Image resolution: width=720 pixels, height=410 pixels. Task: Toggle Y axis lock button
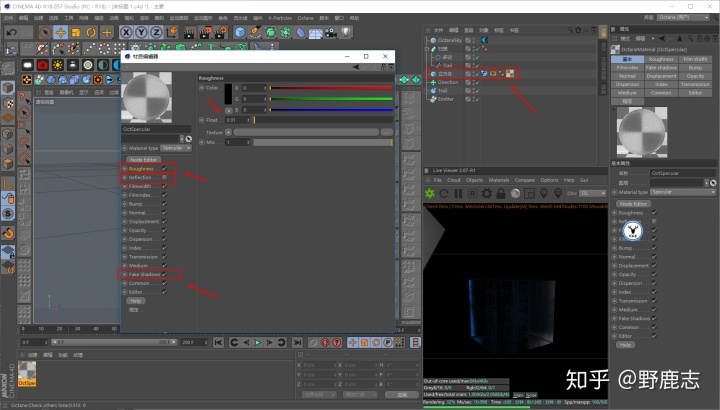141,32
